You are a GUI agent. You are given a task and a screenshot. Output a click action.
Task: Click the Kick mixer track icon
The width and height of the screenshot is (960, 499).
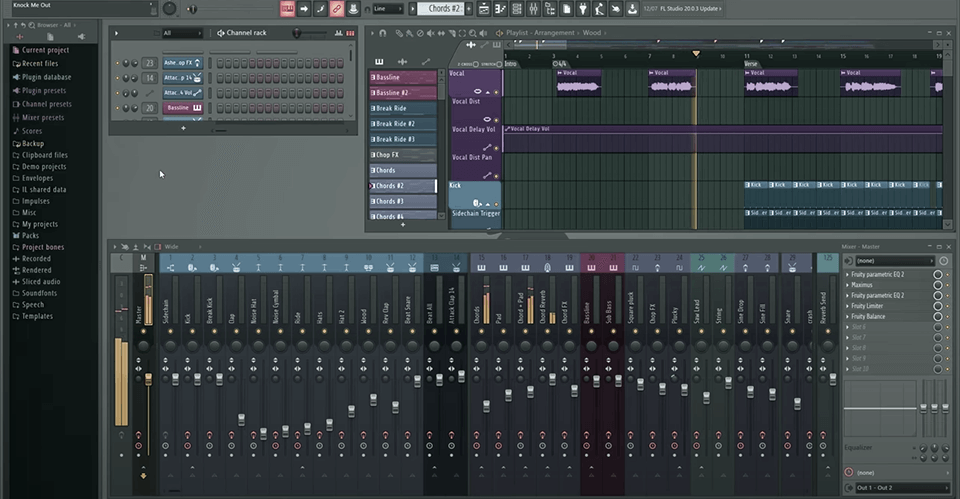[x=192, y=268]
